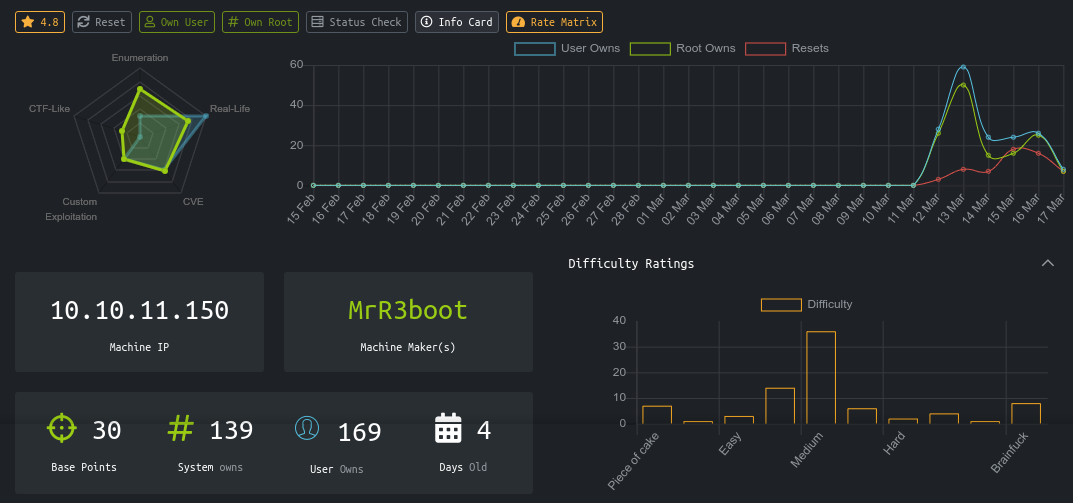Screen dimensions: 1073x503
Task: Run the Status Check
Action: click(356, 22)
